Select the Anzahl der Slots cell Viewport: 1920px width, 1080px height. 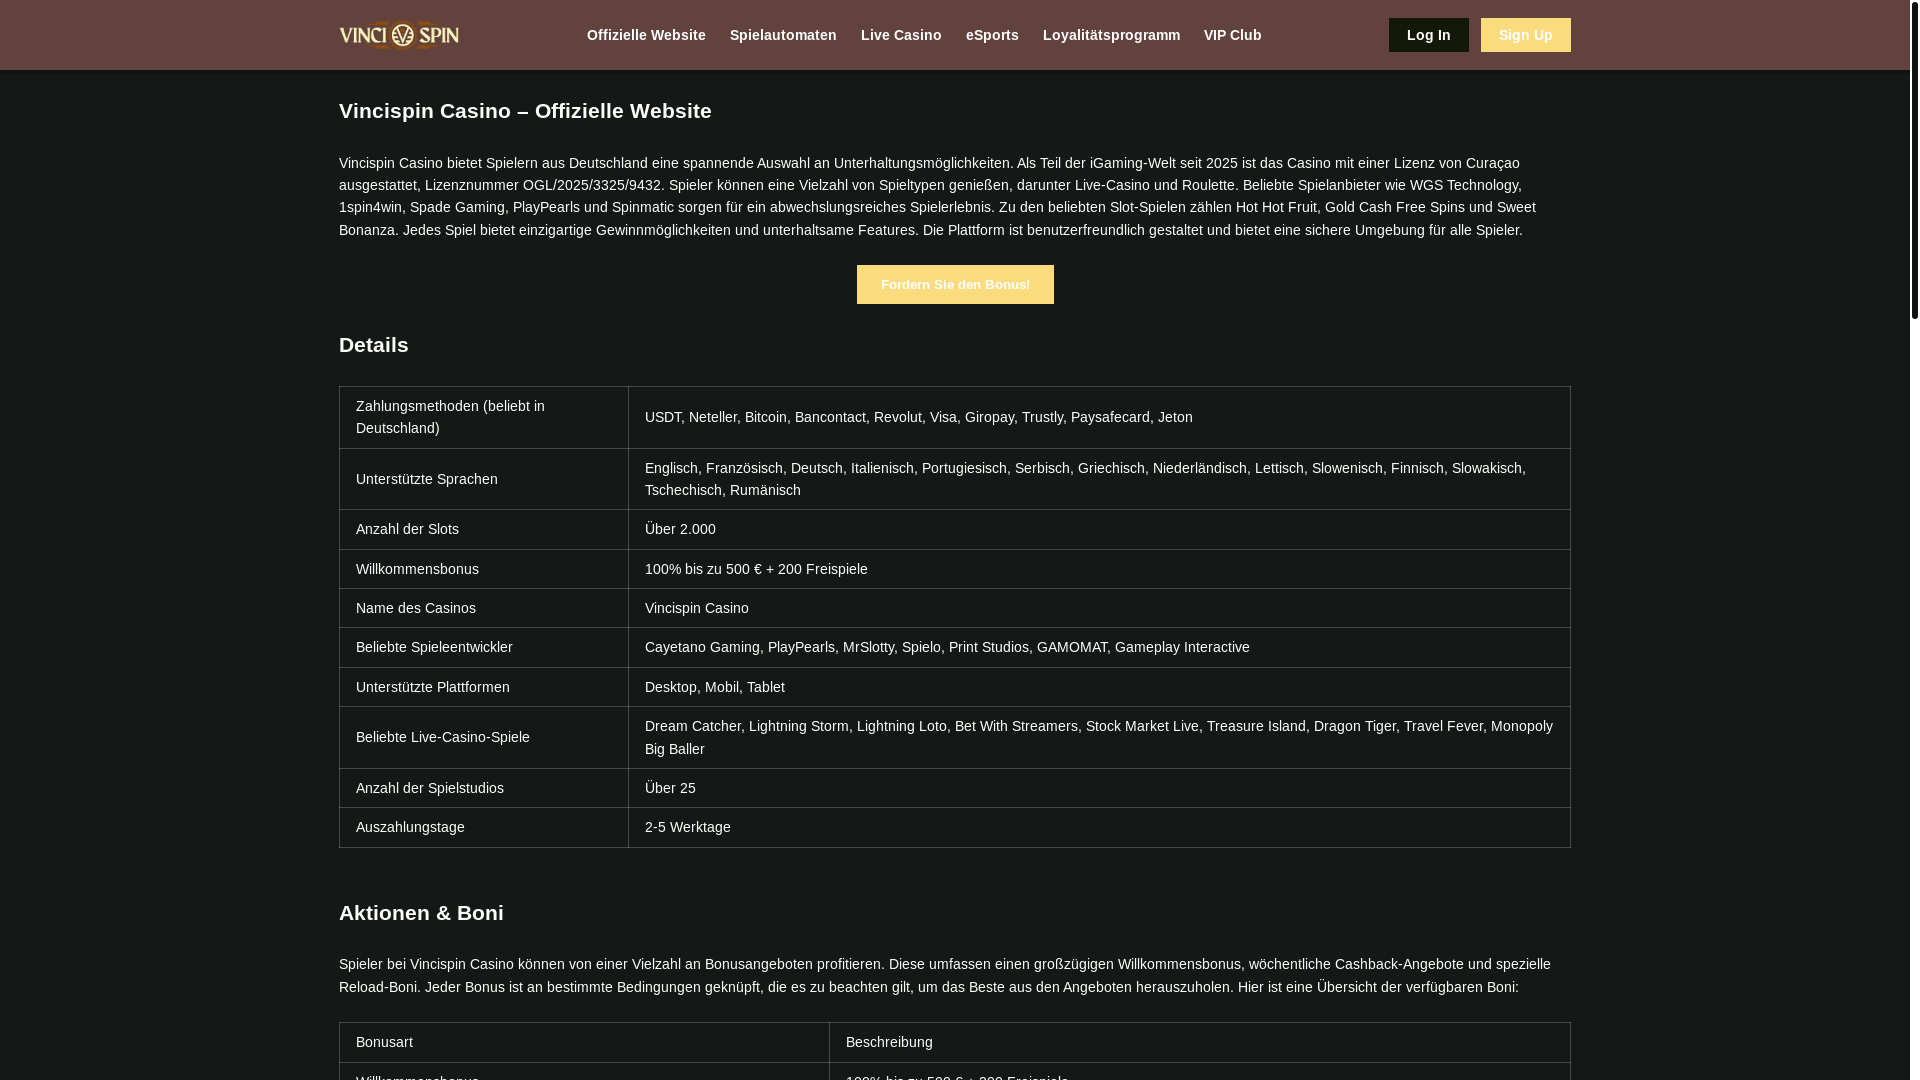(484, 529)
